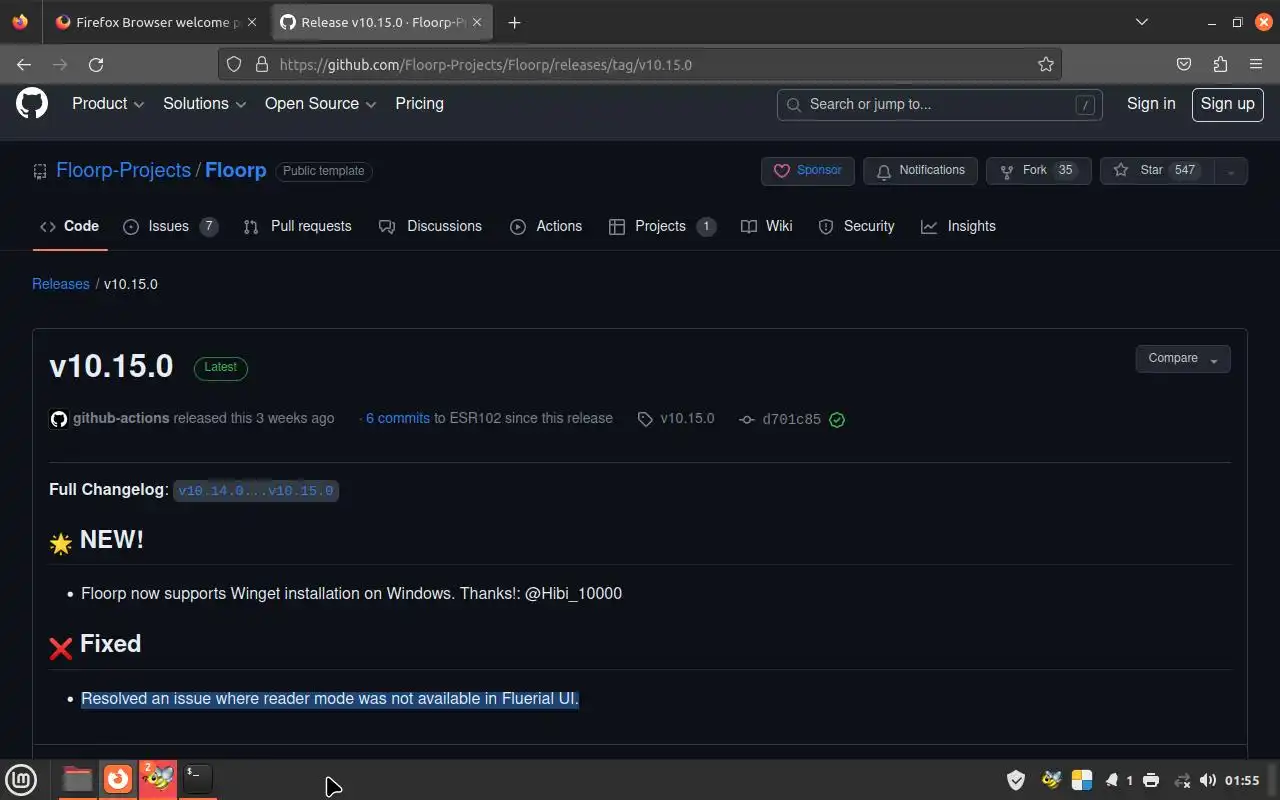Open the Pocket save icon
This screenshot has height=800, width=1280.
[x=1184, y=64]
